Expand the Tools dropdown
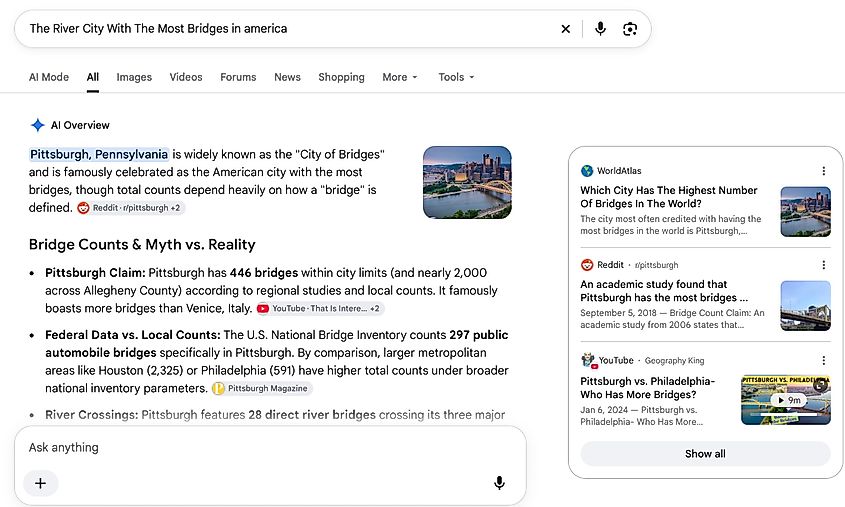845x507 pixels. 456,77
